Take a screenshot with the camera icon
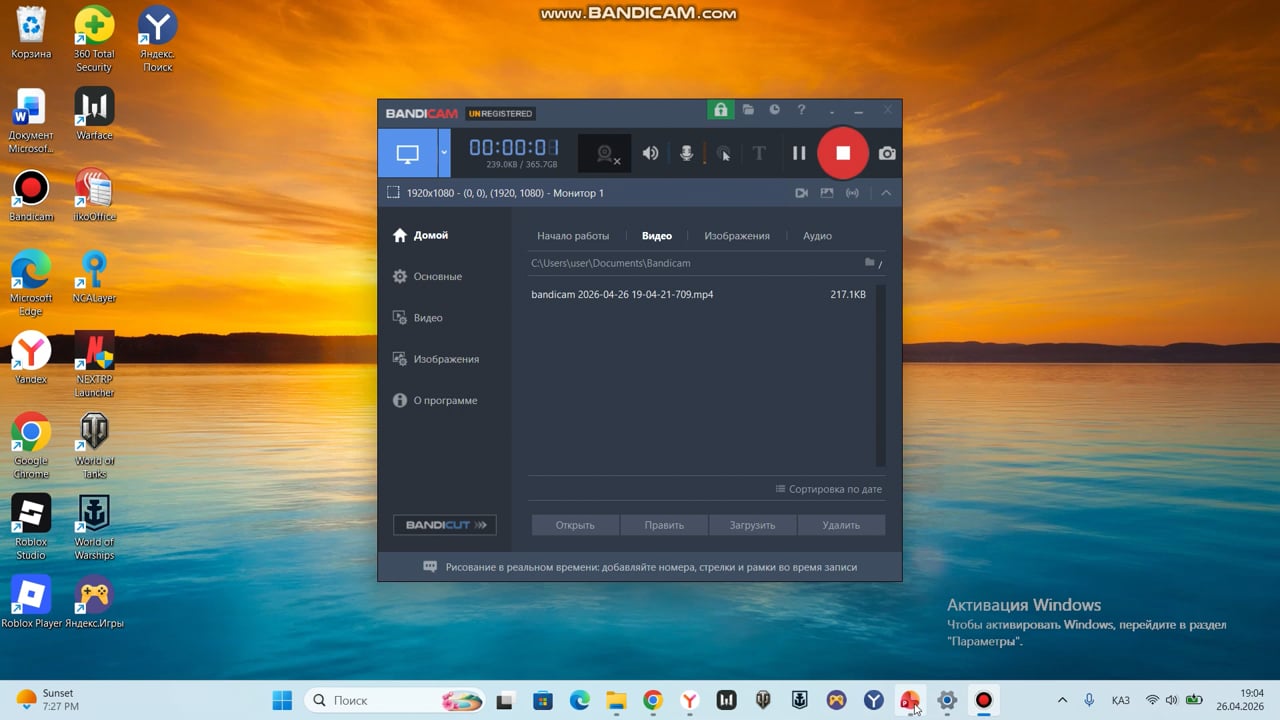 tap(887, 153)
